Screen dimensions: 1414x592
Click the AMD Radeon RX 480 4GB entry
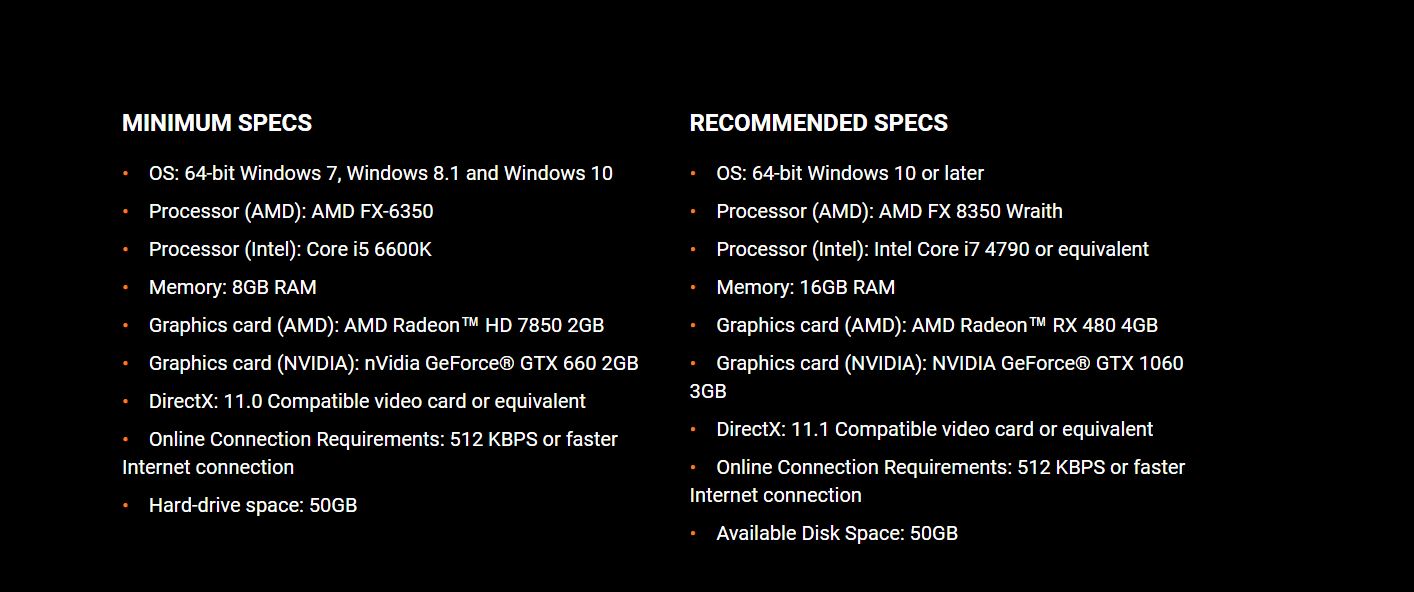pos(937,325)
